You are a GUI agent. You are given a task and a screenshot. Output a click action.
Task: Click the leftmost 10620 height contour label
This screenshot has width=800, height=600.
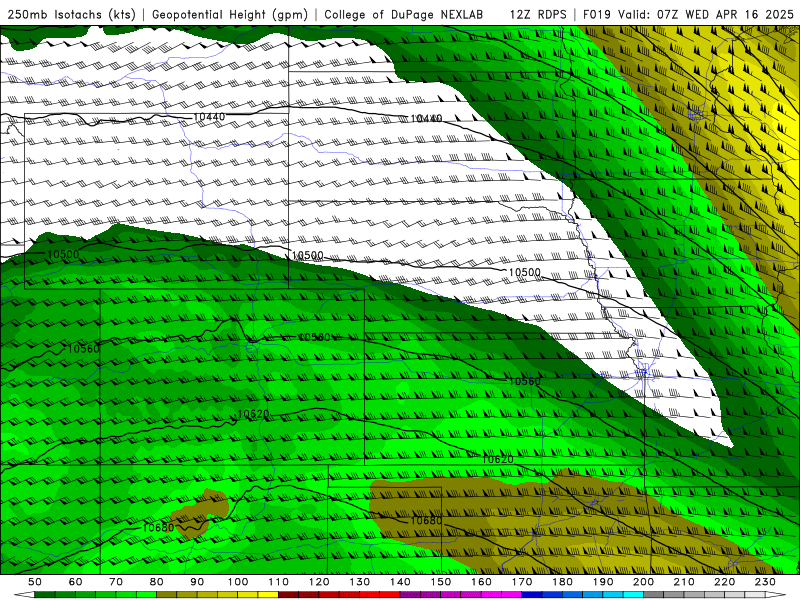(254, 414)
